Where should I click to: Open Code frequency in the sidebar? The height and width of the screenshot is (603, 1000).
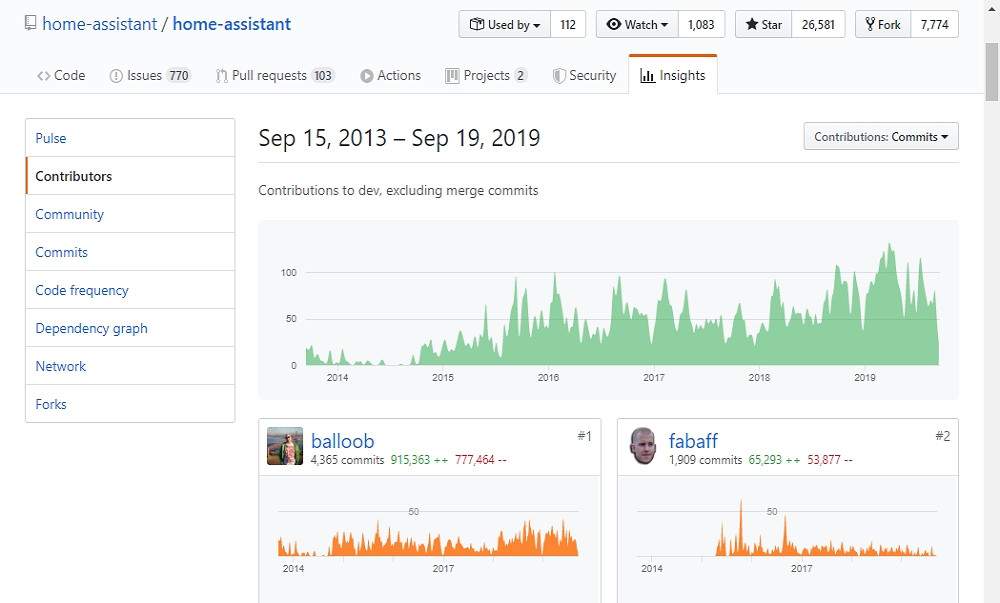(x=130, y=290)
